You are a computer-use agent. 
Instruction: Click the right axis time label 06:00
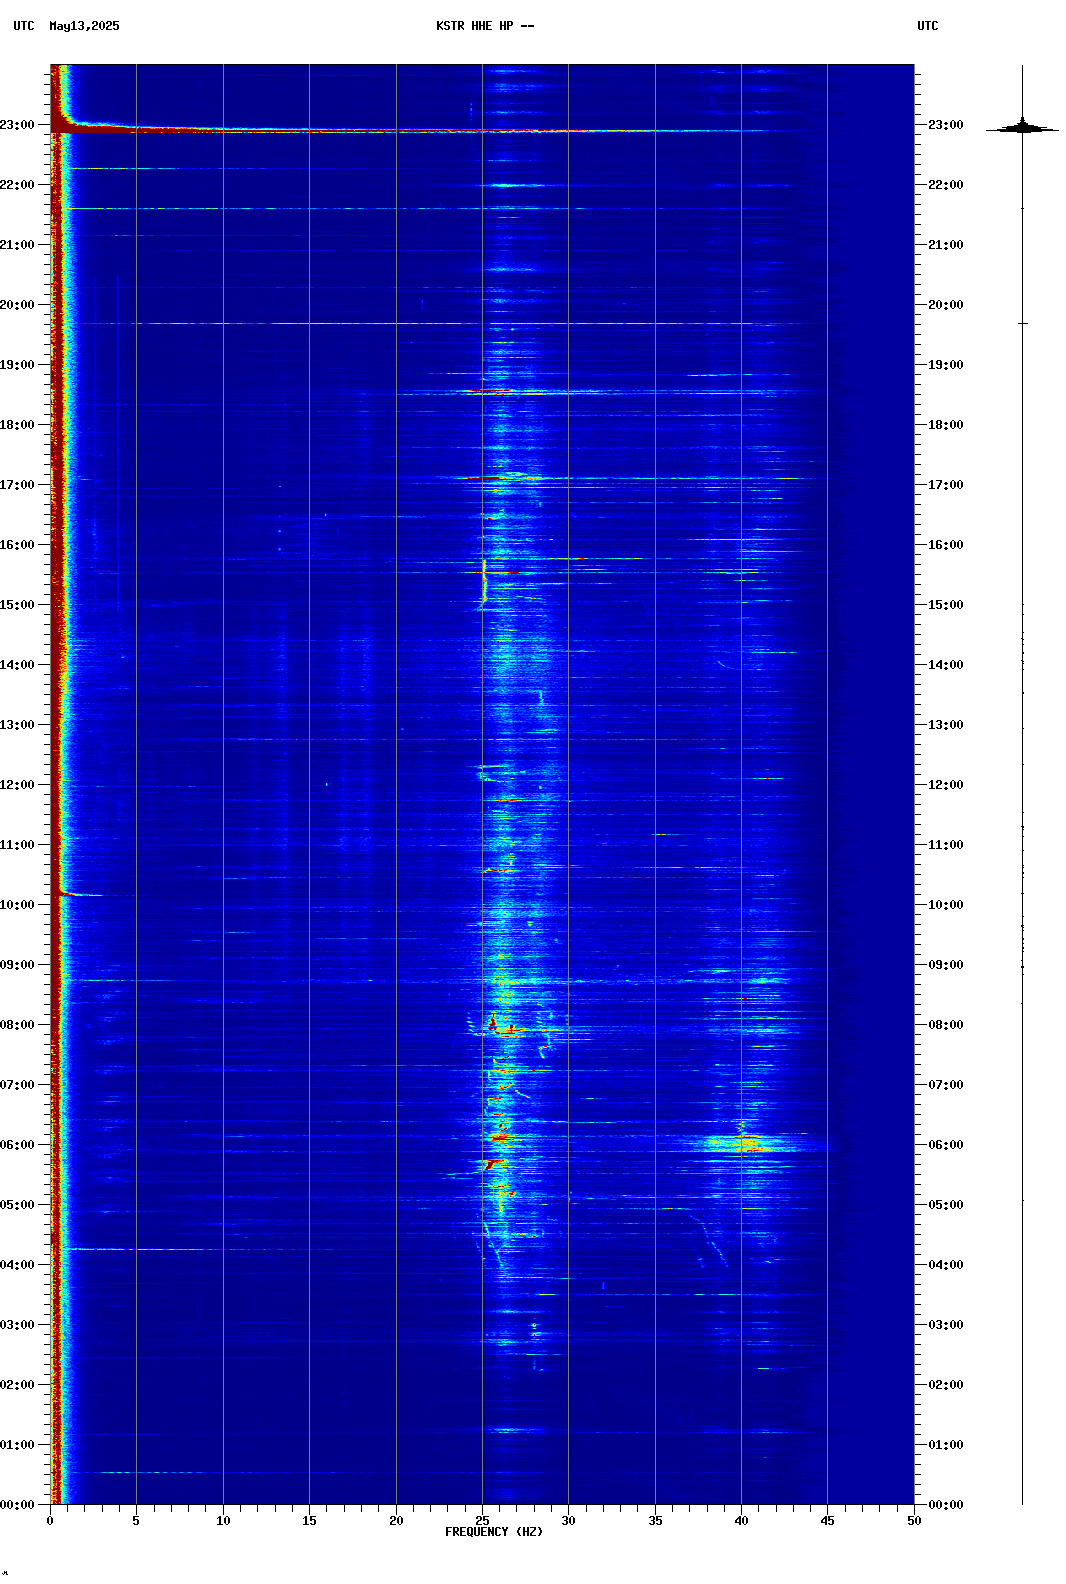pos(946,1145)
